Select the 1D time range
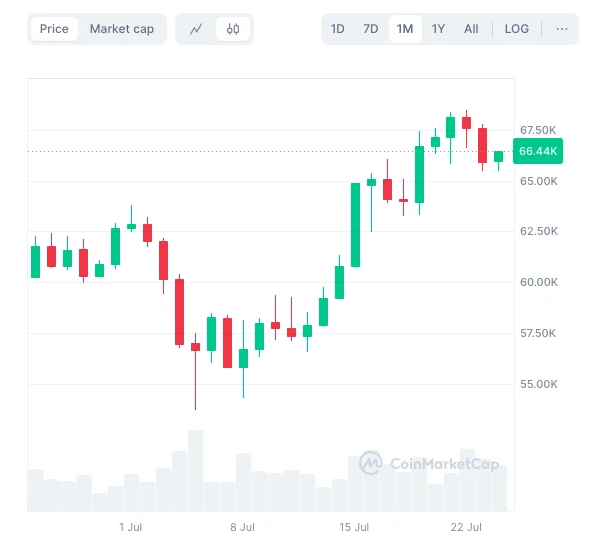Screen dimensions: 606x534 (x=338, y=29)
